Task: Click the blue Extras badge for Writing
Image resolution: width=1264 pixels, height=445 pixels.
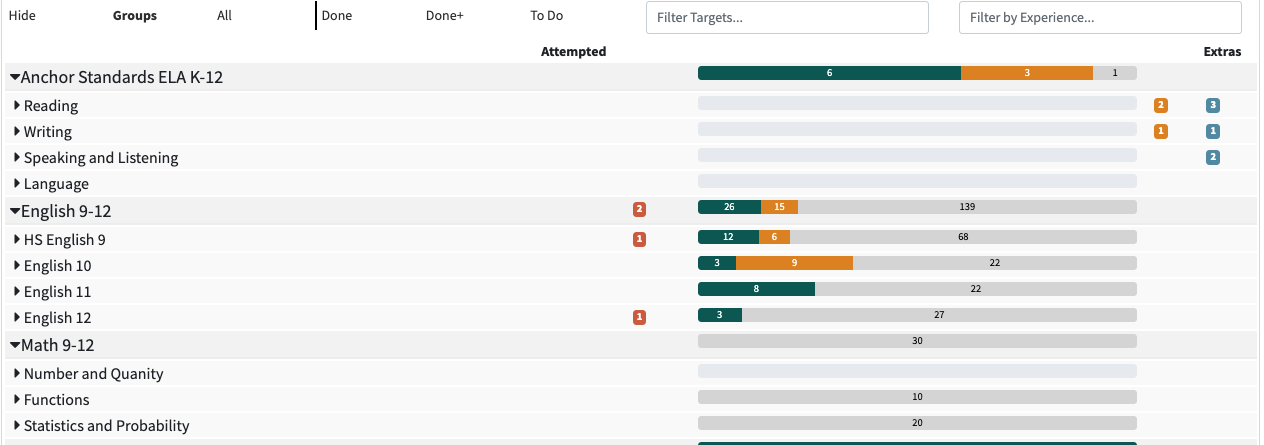Action: pyautogui.click(x=1213, y=131)
